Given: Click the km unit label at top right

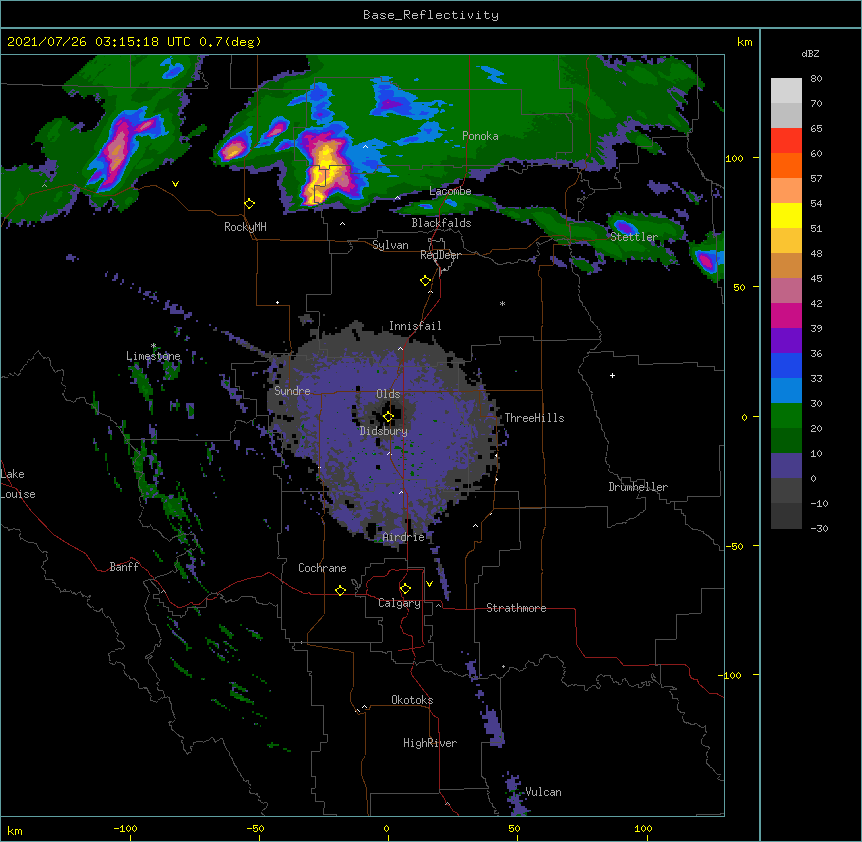Looking at the screenshot, I should pos(744,42).
